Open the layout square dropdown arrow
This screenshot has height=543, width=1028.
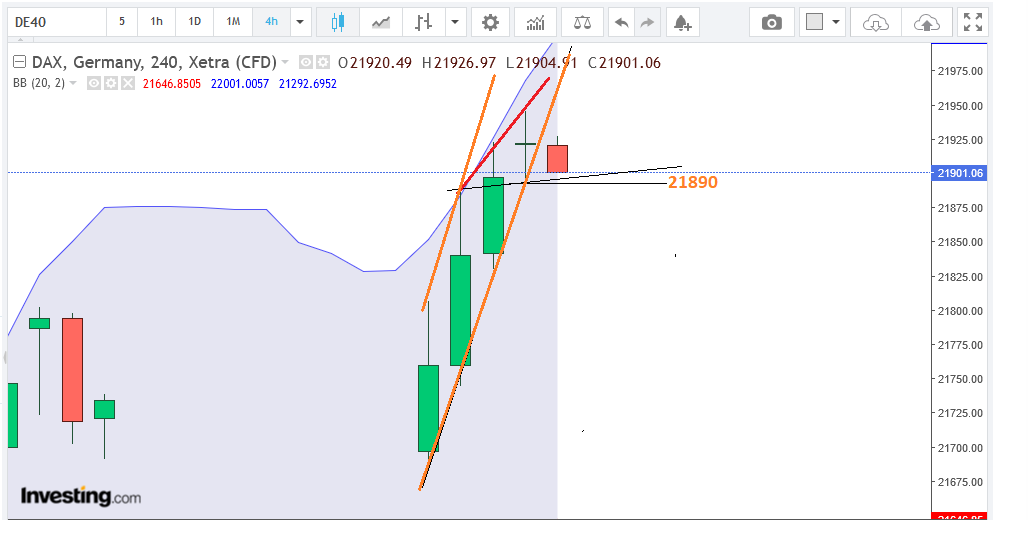coord(836,22)
